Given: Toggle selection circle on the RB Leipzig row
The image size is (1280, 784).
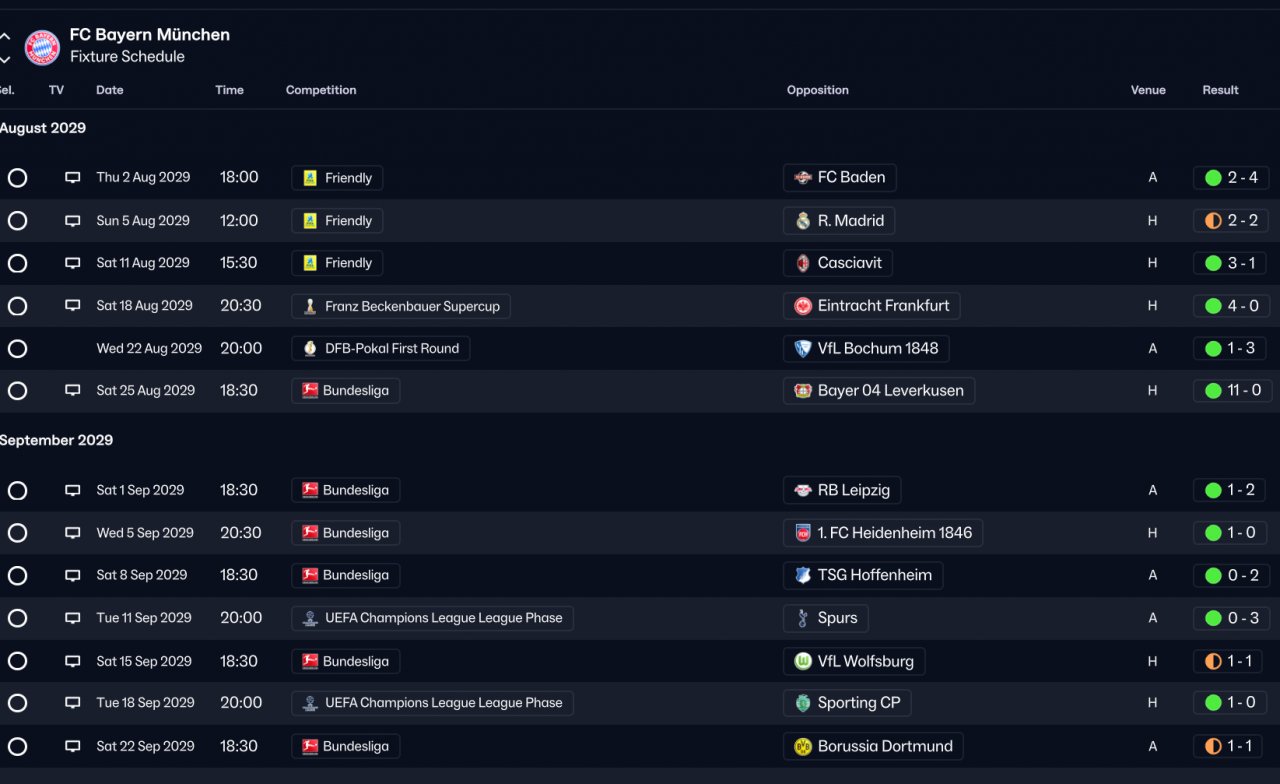Looking at the screenshot, I should coord(17,491).
